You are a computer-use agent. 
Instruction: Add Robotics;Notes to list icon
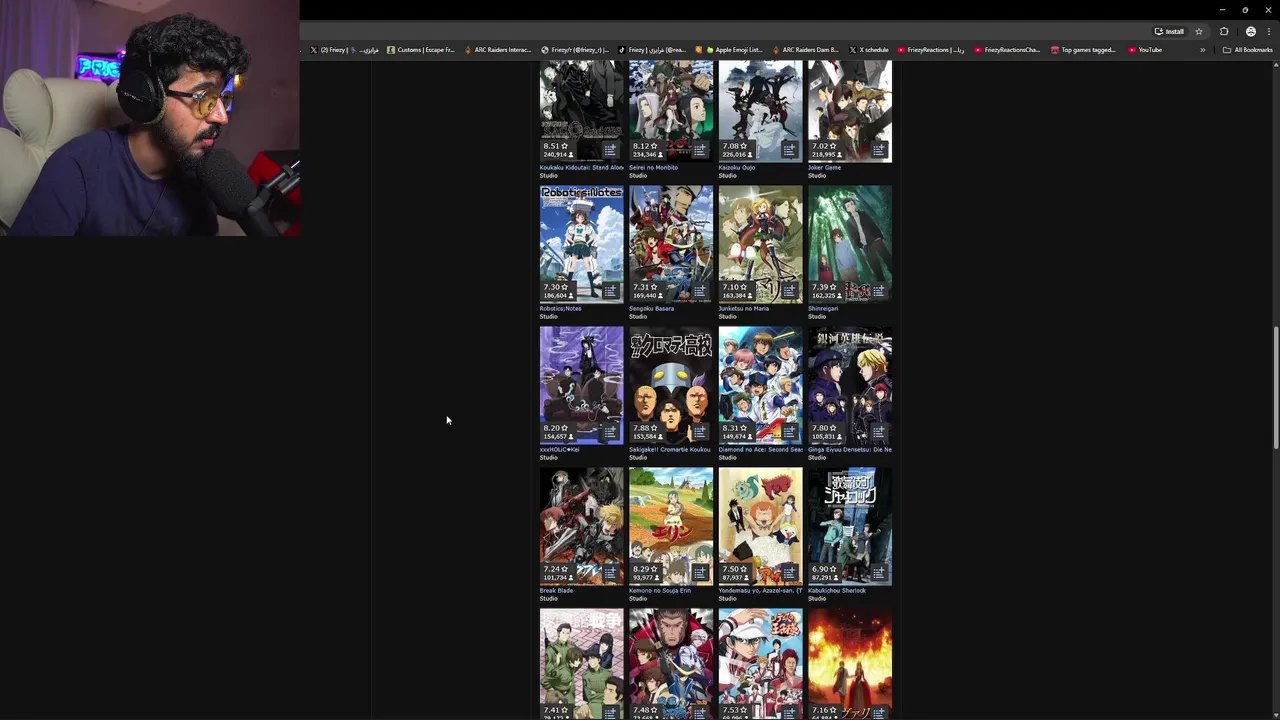[x=610, y=291]
